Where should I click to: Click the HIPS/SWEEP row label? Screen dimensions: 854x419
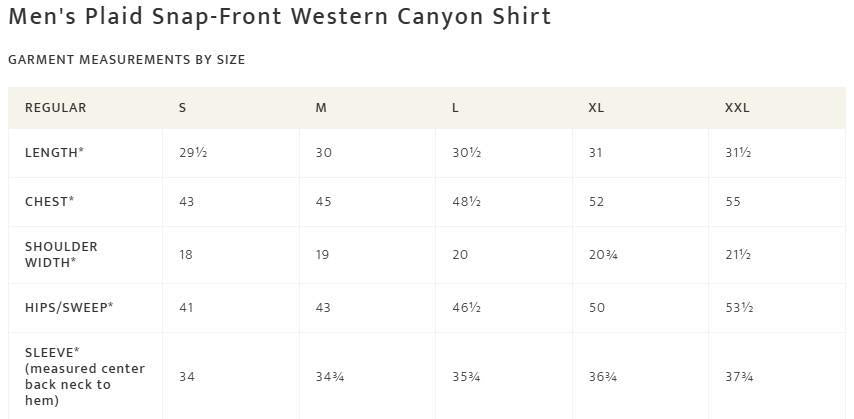pyautogui.click(x=69, y=307)
